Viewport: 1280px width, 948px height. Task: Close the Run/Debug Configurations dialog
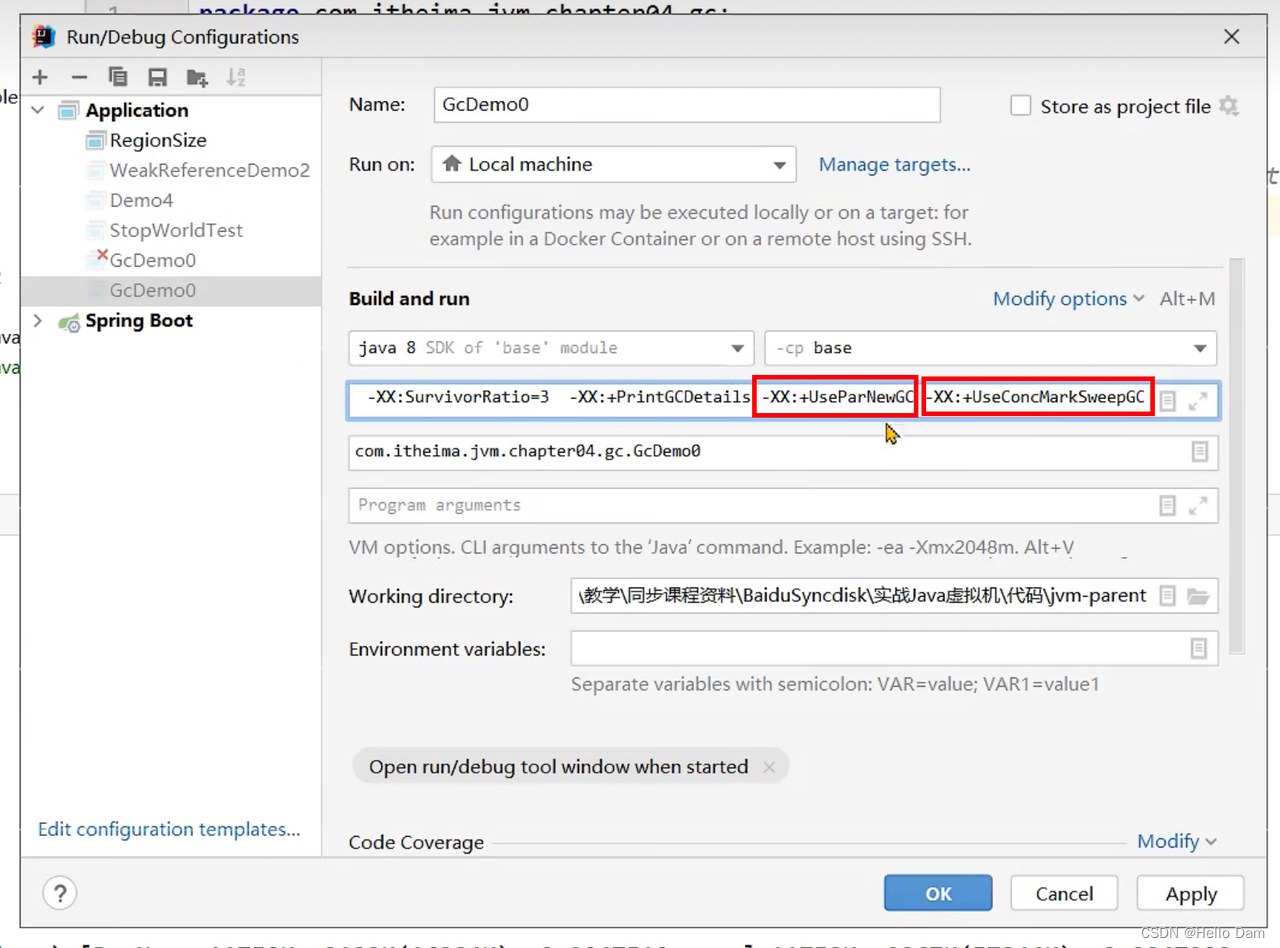click(1231, 37)
